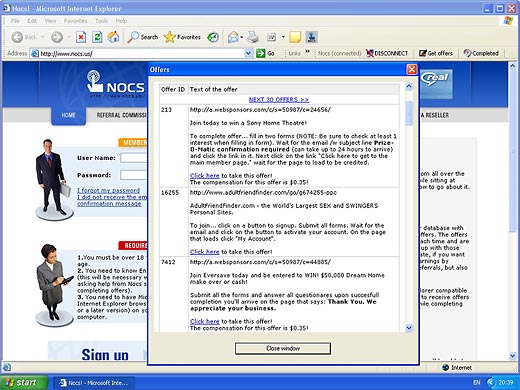Open the address bar dropdown arrow
The image size is (520, 390).
click(248, 53)
